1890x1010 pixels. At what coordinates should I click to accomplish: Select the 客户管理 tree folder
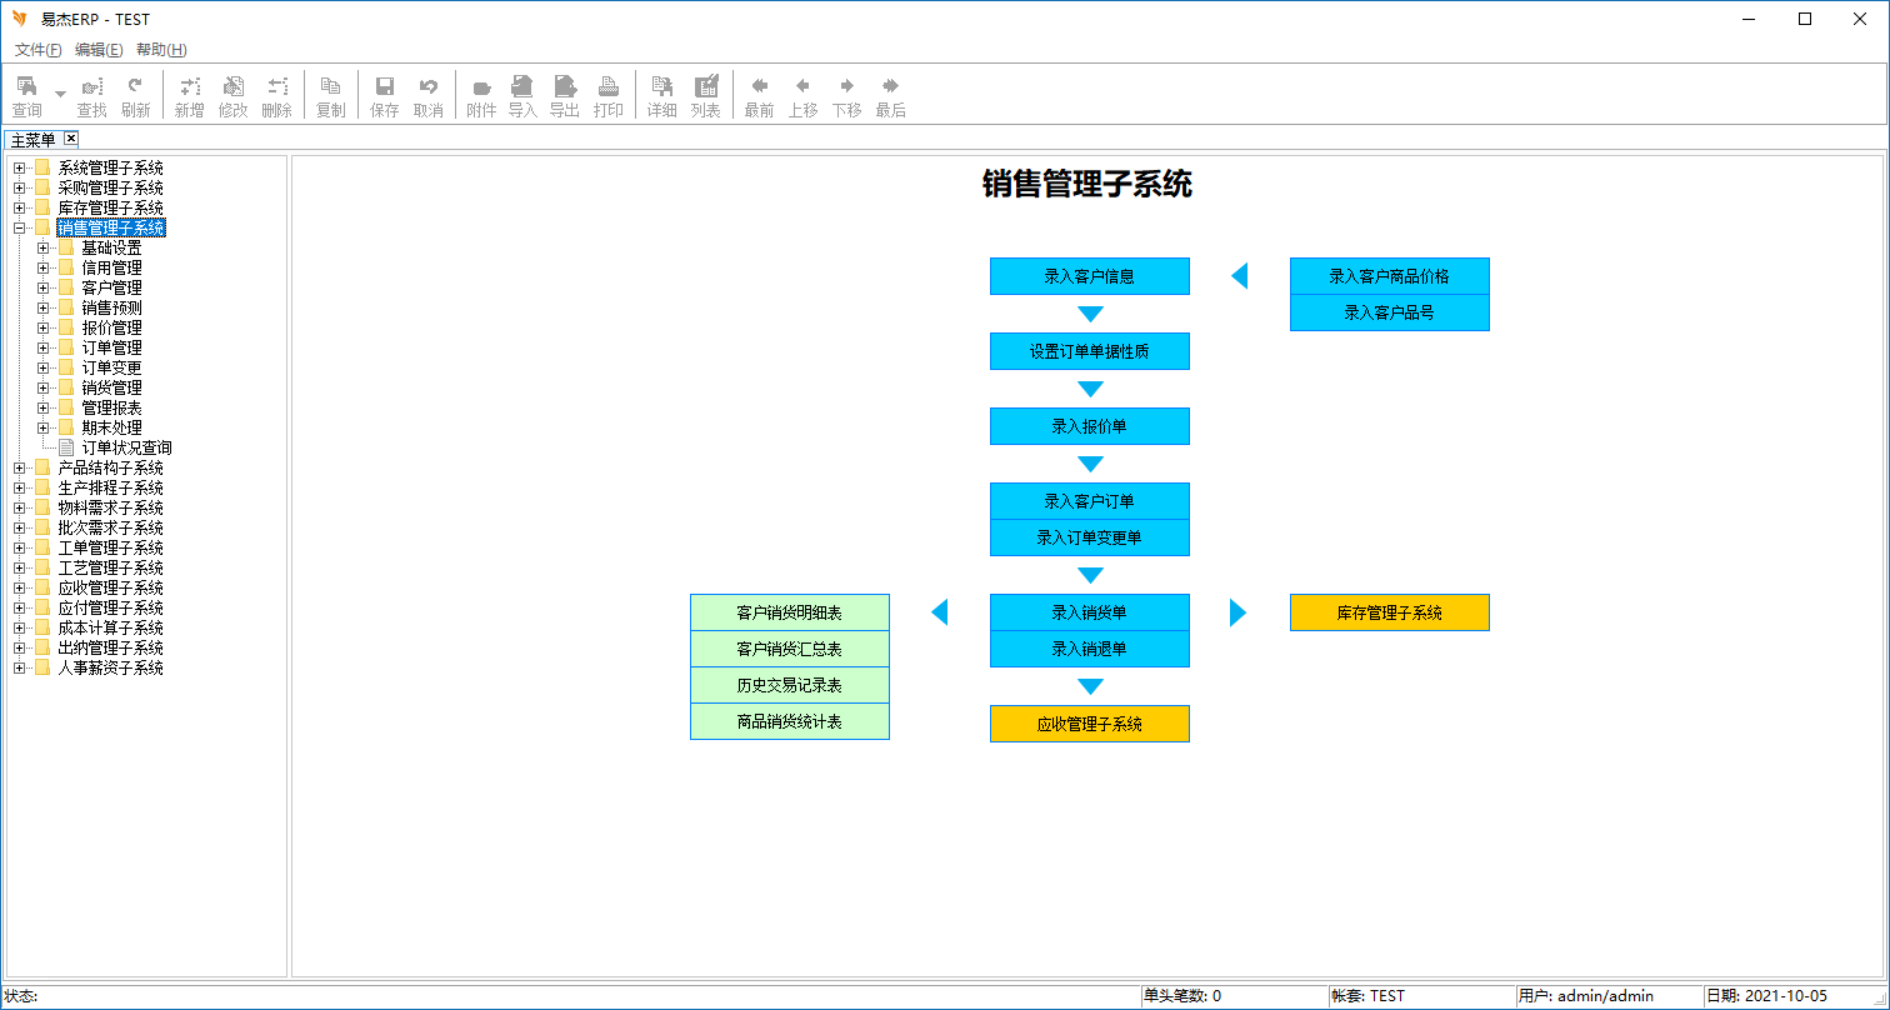coord(112,288)
